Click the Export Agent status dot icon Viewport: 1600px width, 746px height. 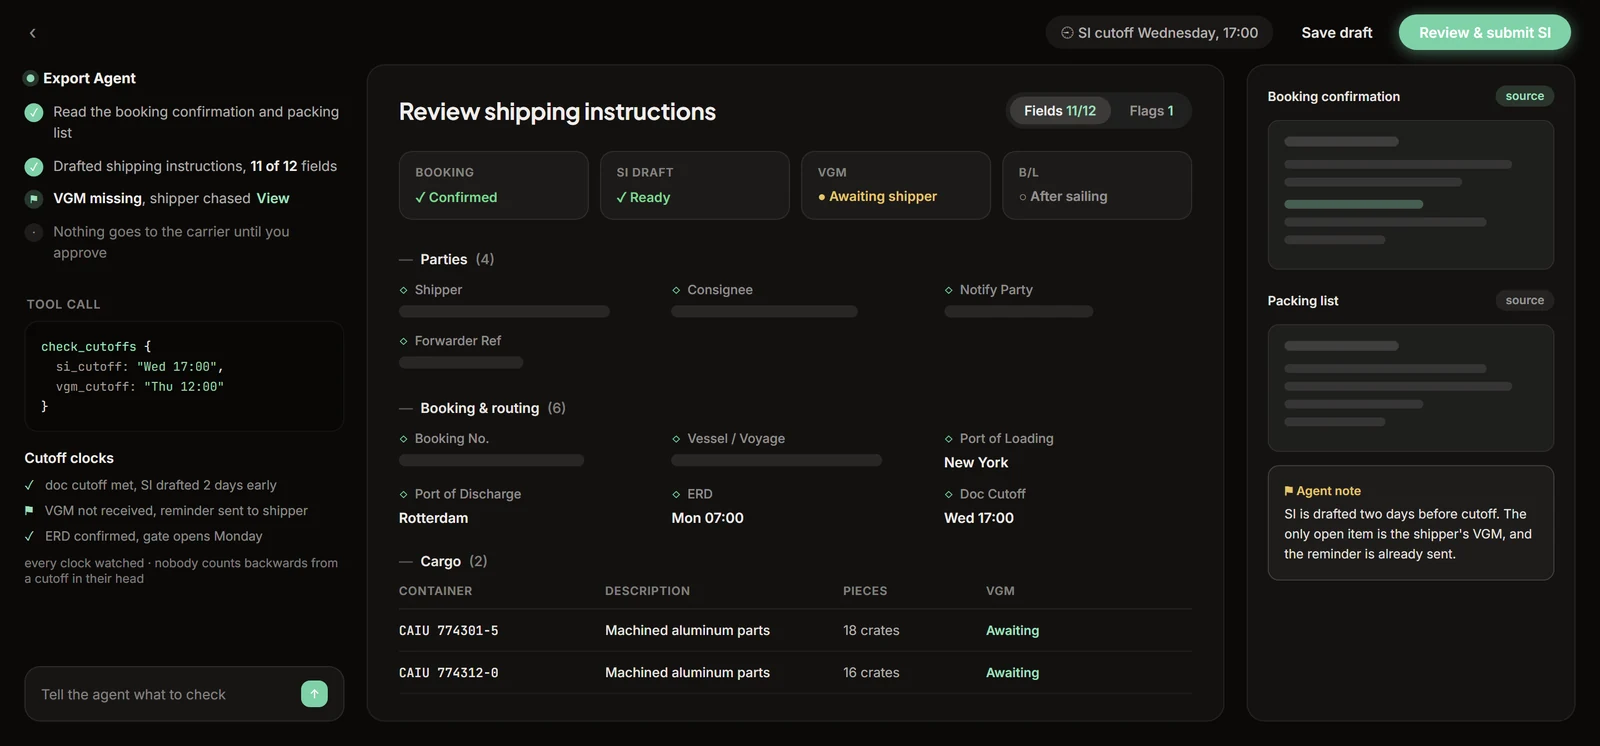pos(31,78)
